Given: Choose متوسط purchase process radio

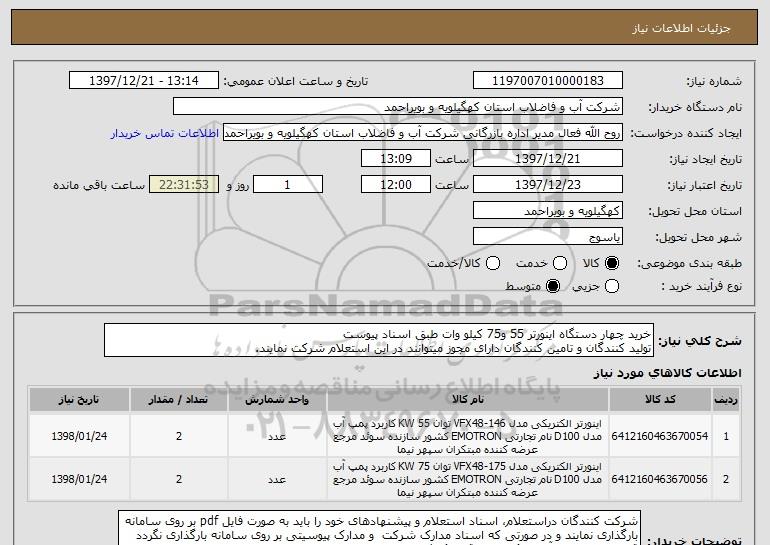Looking at the screenshot, I should [553, 286].
